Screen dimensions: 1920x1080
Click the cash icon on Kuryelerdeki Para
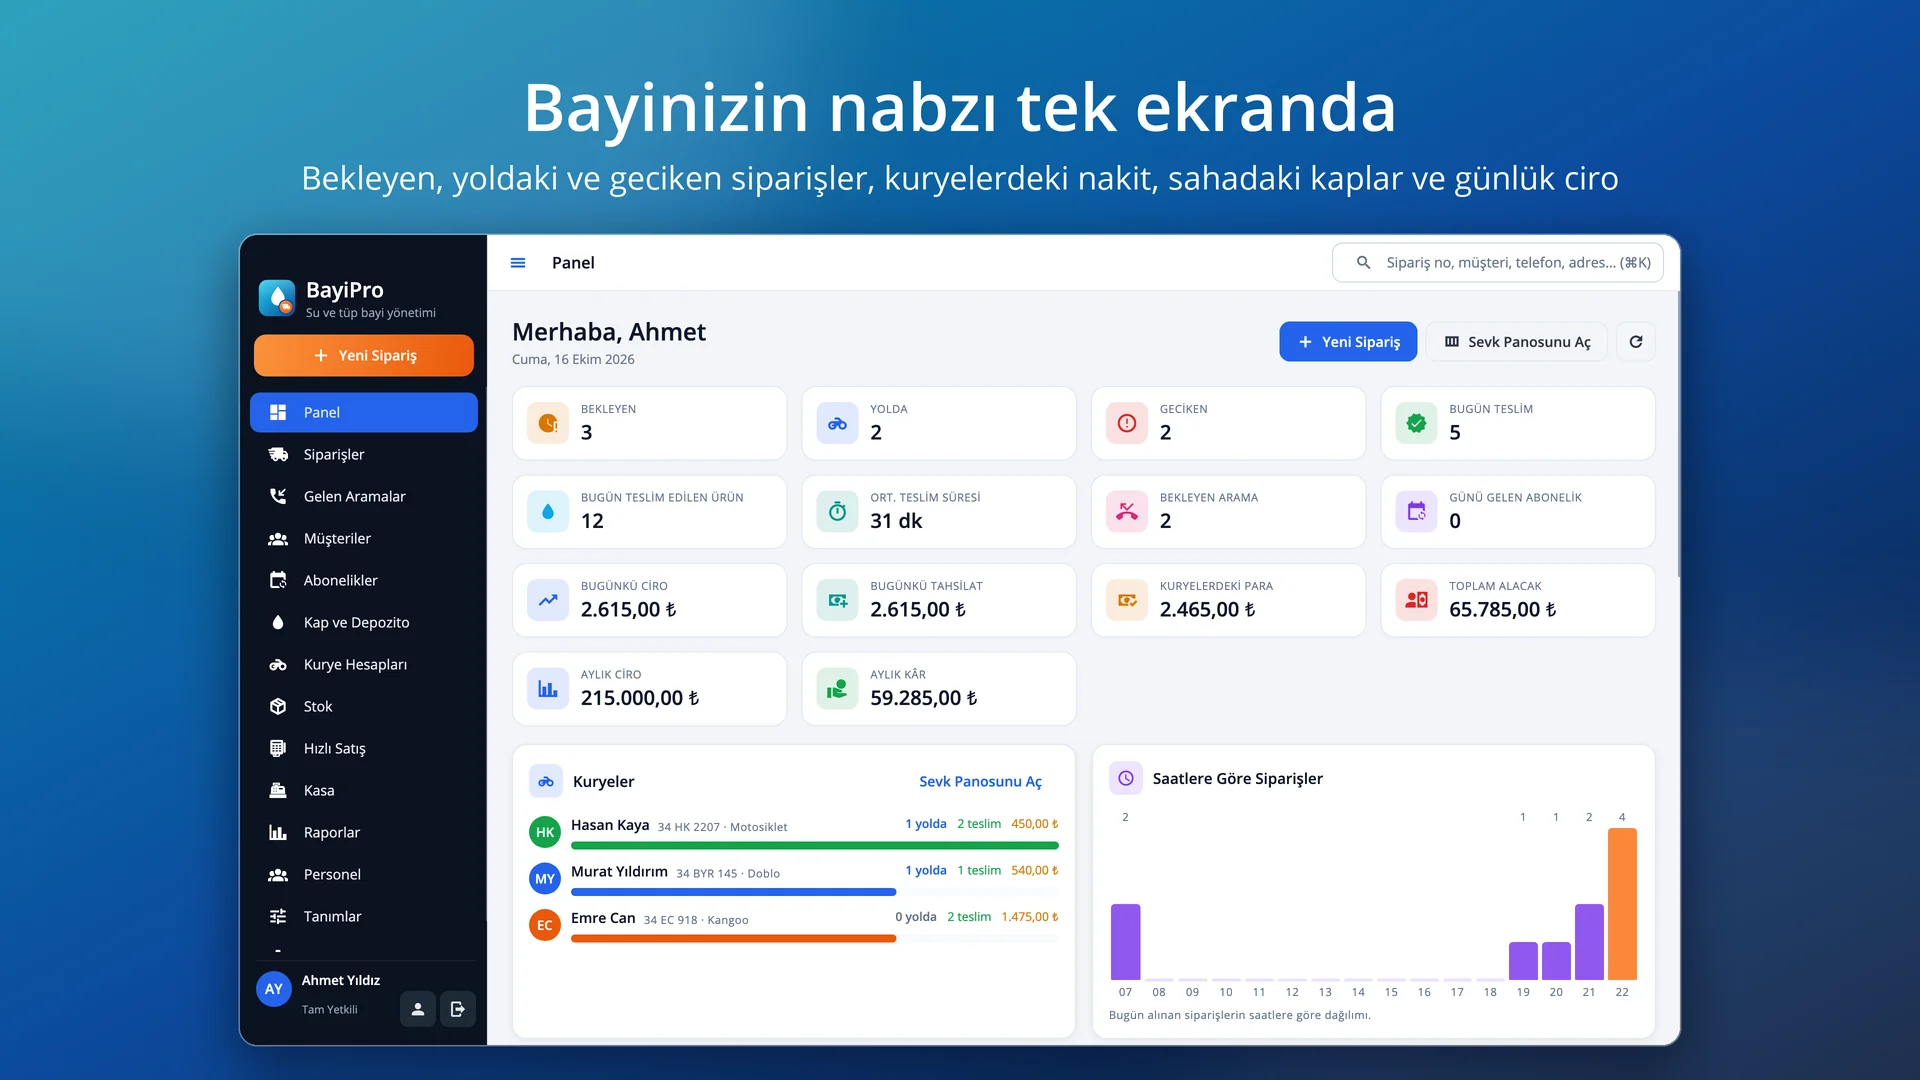tap(1127, 601)
